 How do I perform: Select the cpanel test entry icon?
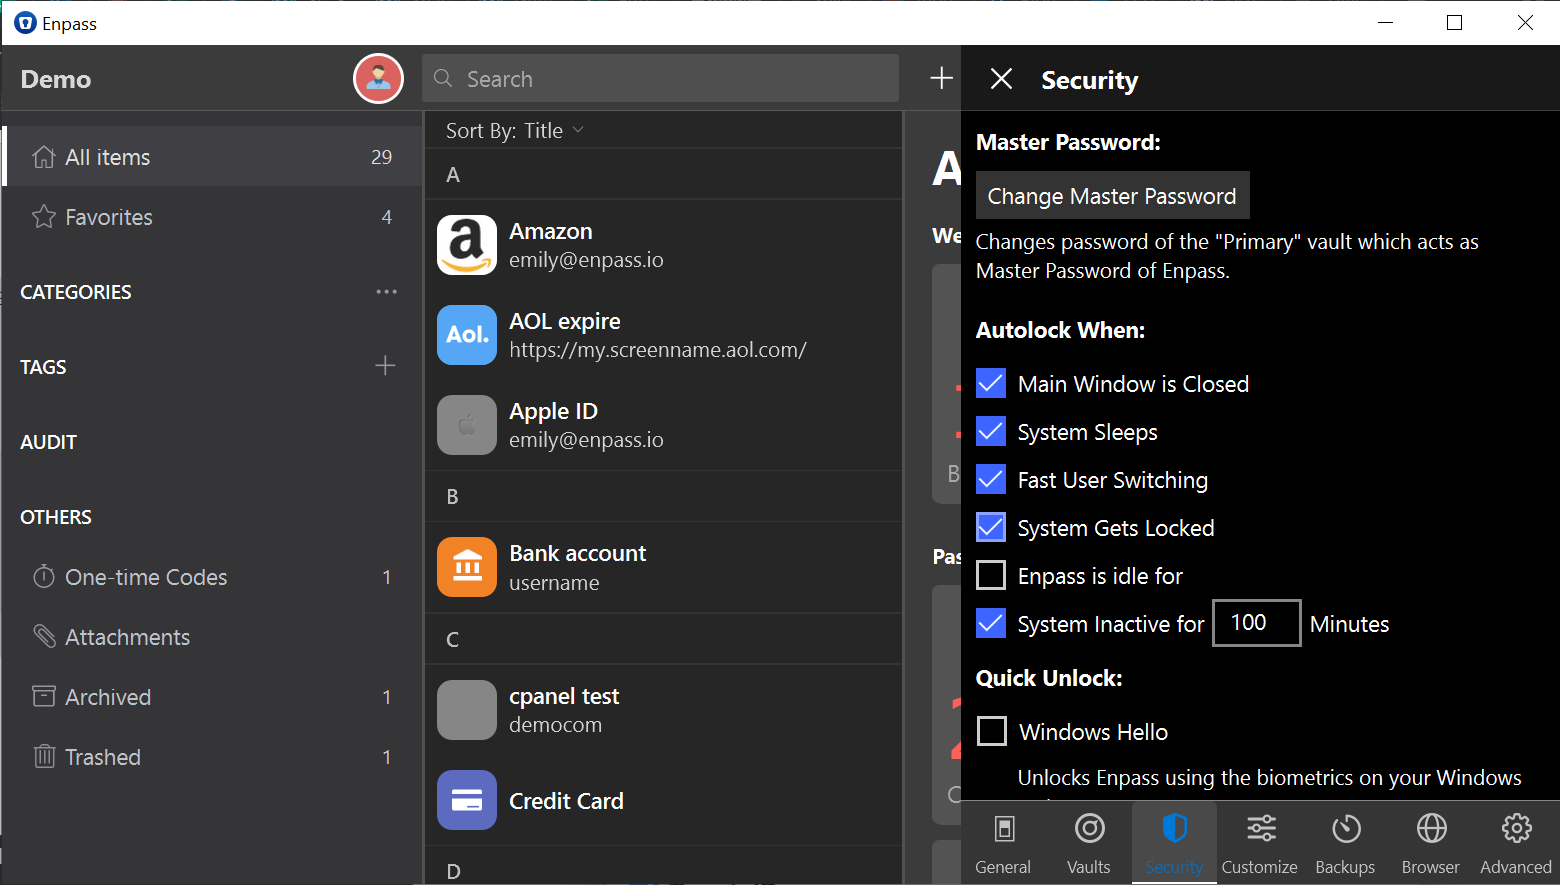point(467,710)
